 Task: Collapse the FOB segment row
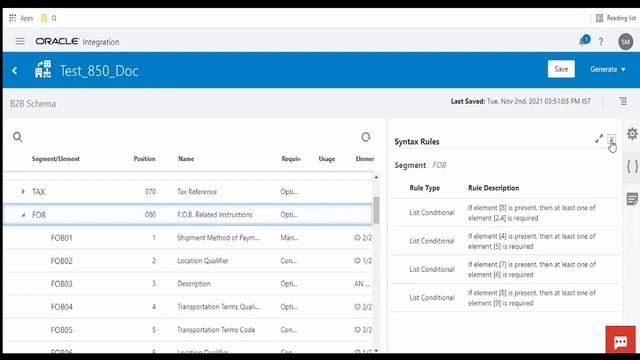click(x=23, y=214)
